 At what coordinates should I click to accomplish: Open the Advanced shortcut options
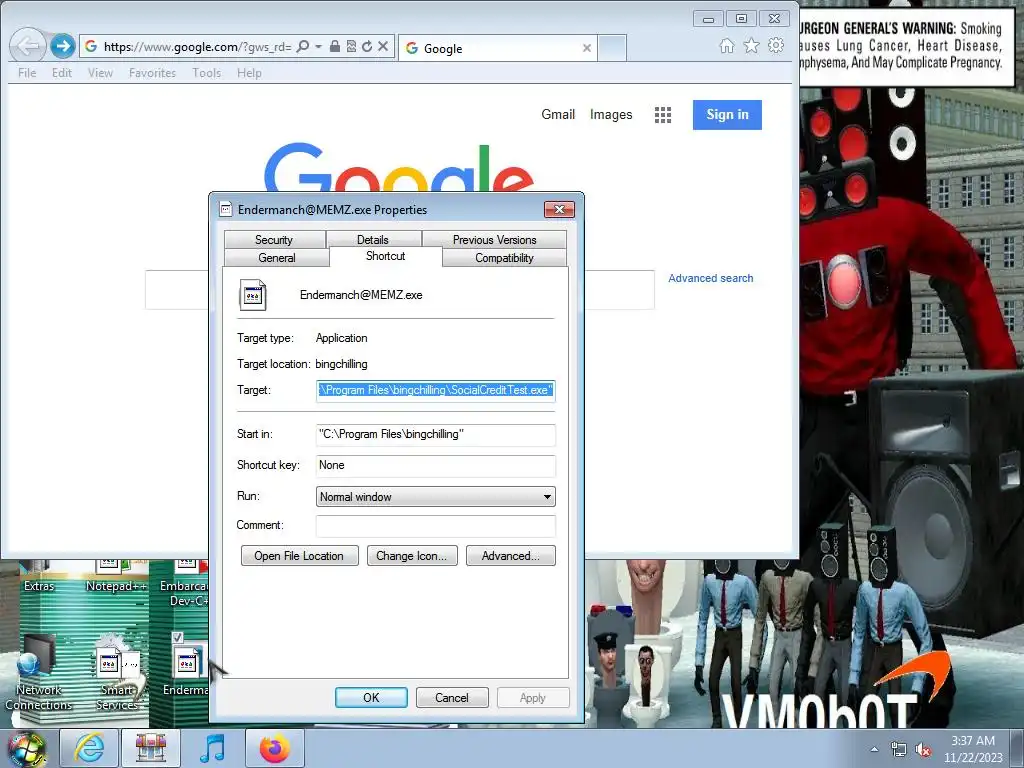coord(511,556)
